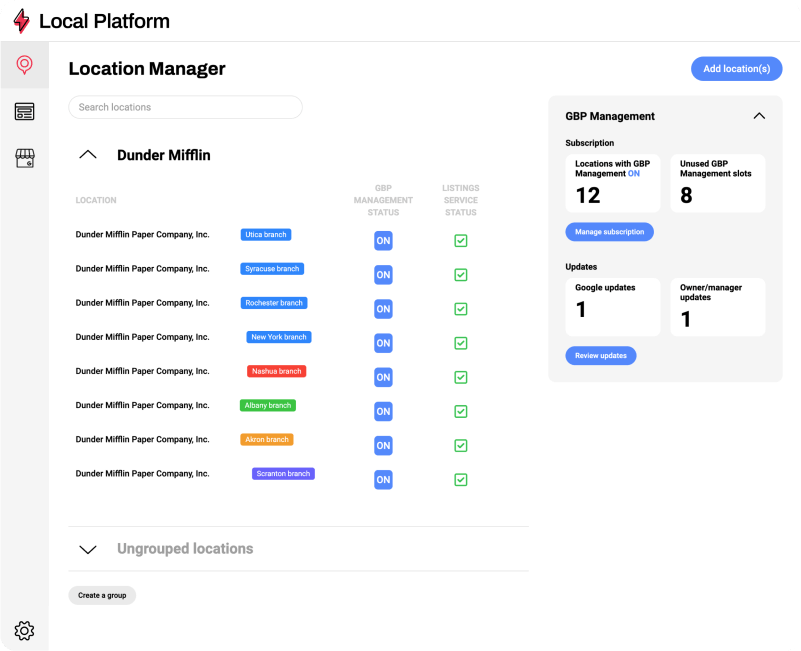Screen dimensions: 801x651
Task: Click Review updates button
Action: (601, 356)
